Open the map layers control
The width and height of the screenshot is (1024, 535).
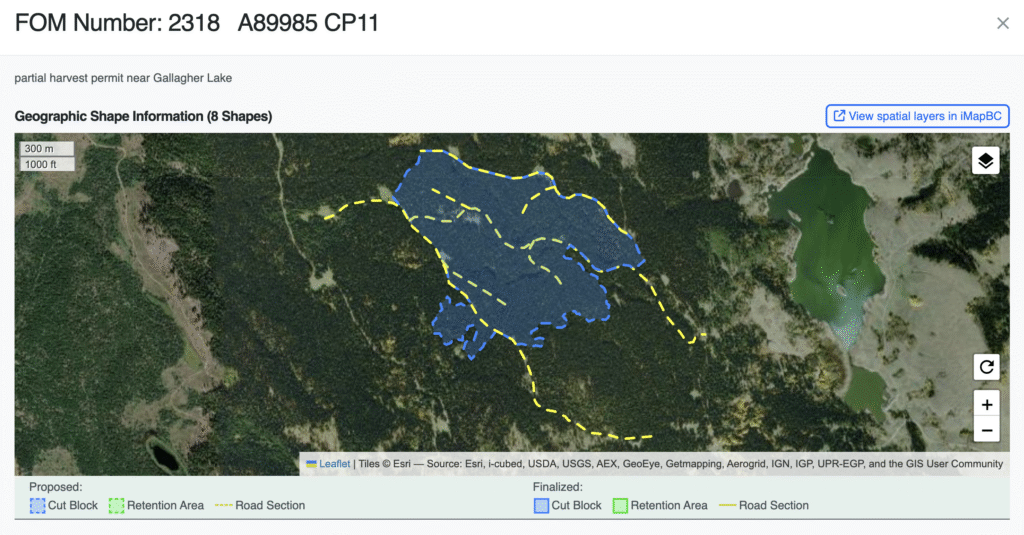[x=985, y=160]
